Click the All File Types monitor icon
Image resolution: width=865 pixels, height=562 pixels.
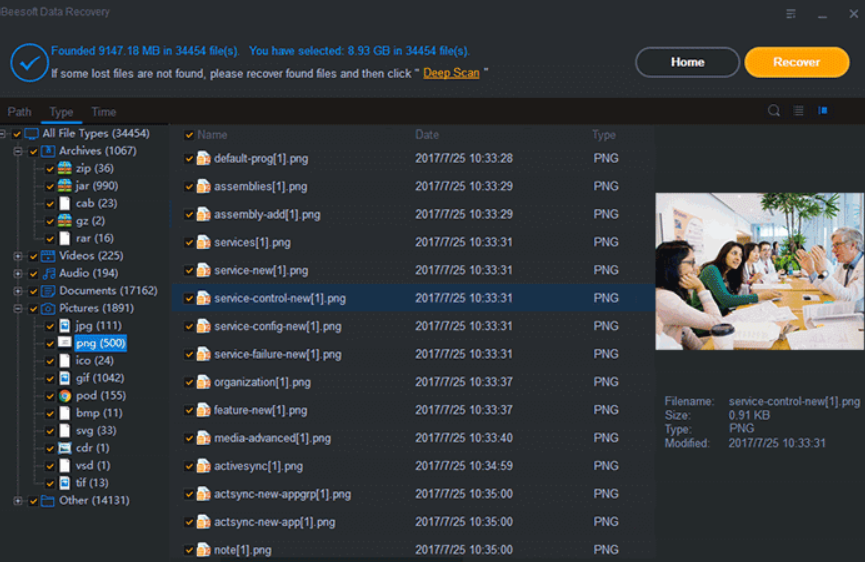pyautogui.click(x=31, y=133)
